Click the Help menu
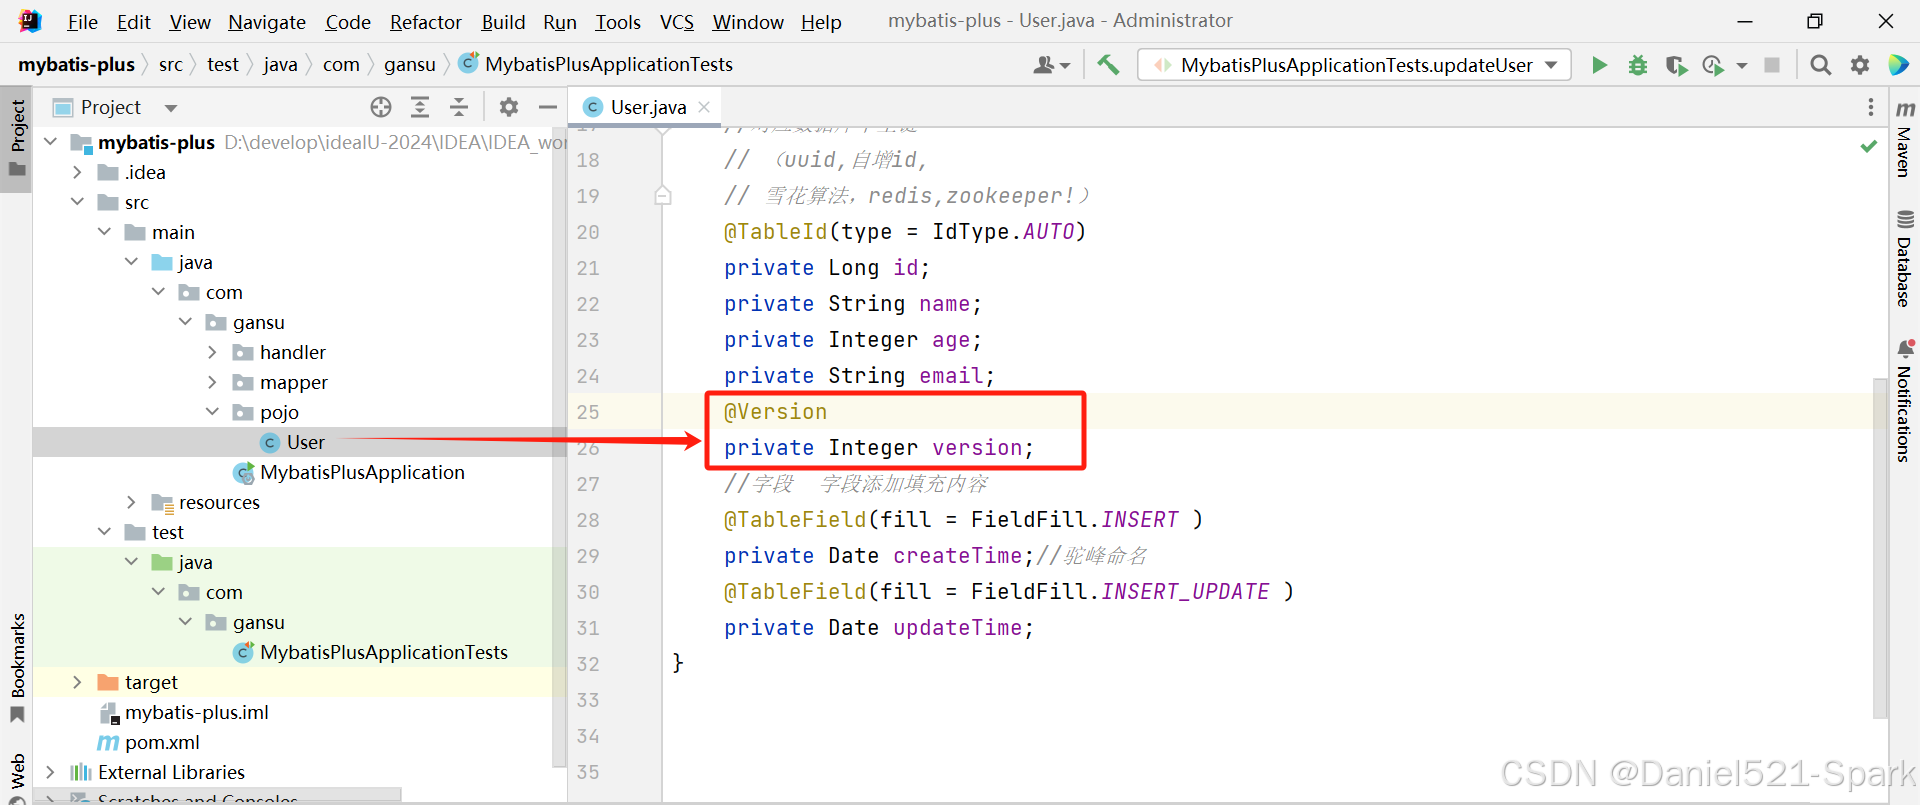The width and height of the screenshot is (1920, 805). coord(821,22)
